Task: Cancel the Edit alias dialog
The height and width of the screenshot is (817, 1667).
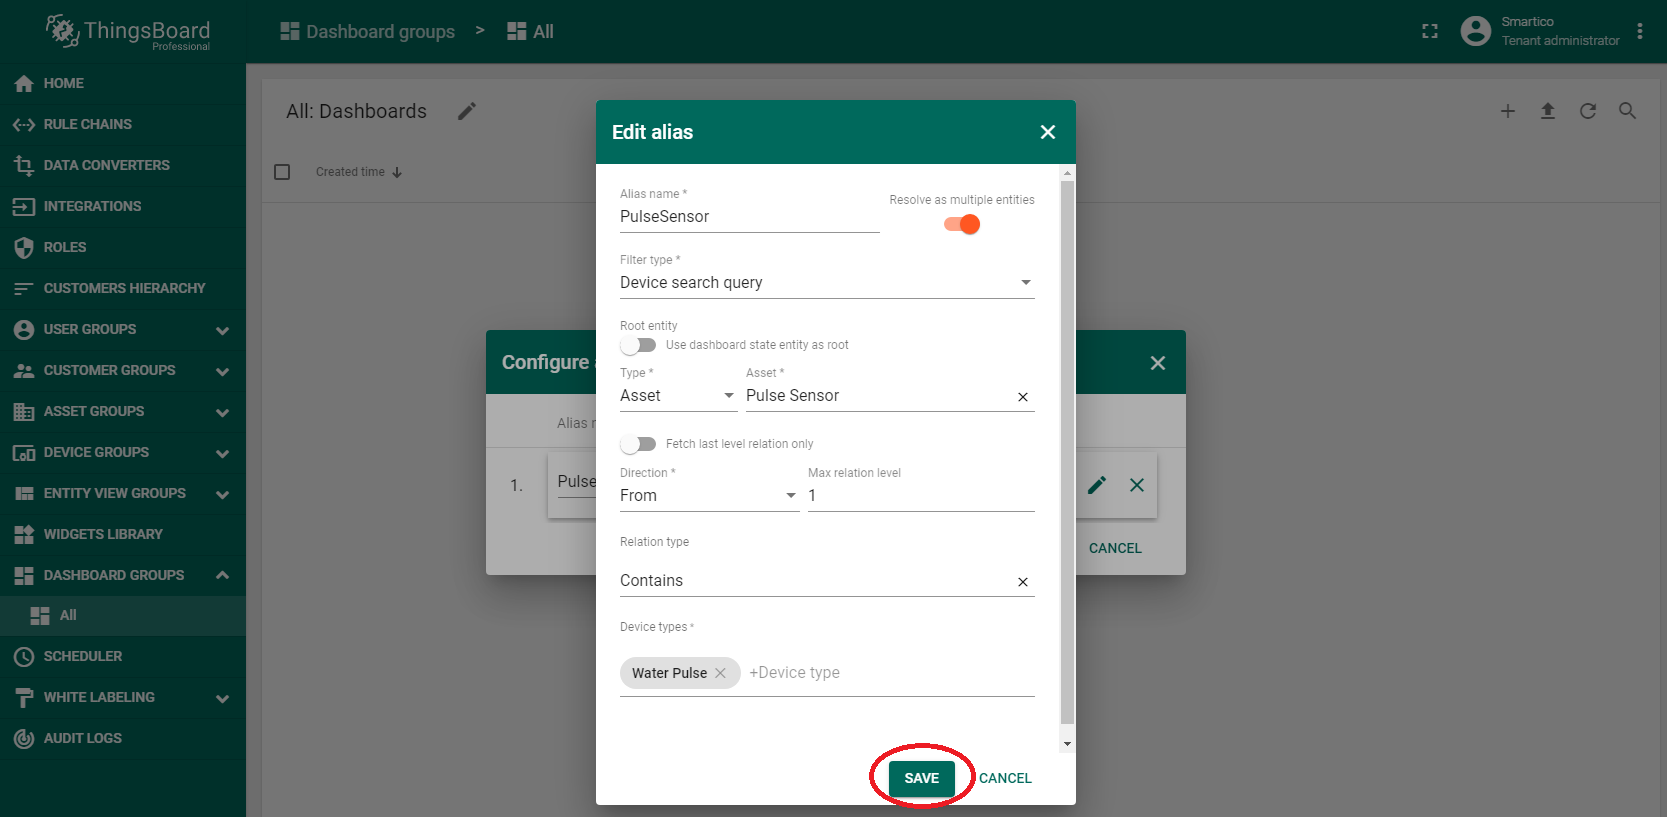Action: pos(1005,778)
